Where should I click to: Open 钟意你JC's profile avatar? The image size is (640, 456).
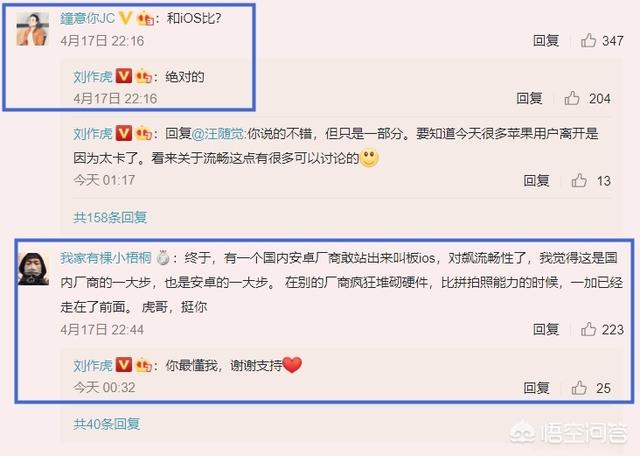[x=33, y=29]
